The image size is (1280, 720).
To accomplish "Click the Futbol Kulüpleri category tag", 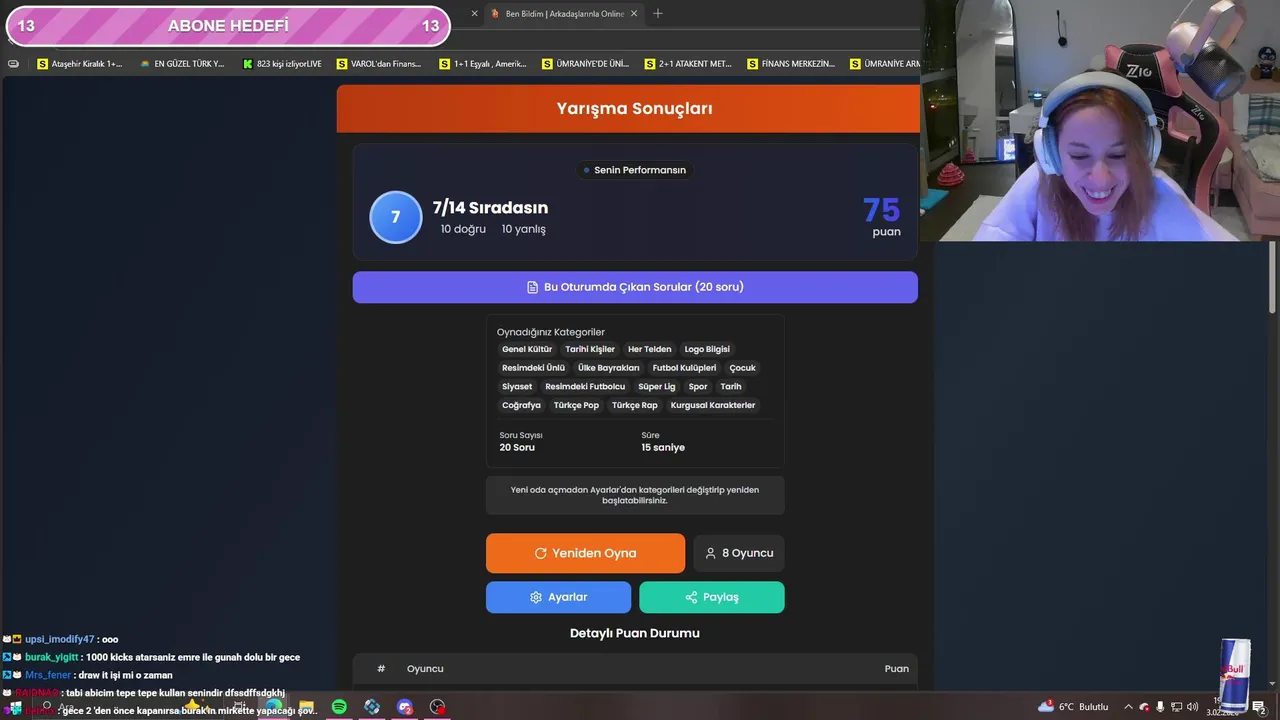I will tap(684, 368).
